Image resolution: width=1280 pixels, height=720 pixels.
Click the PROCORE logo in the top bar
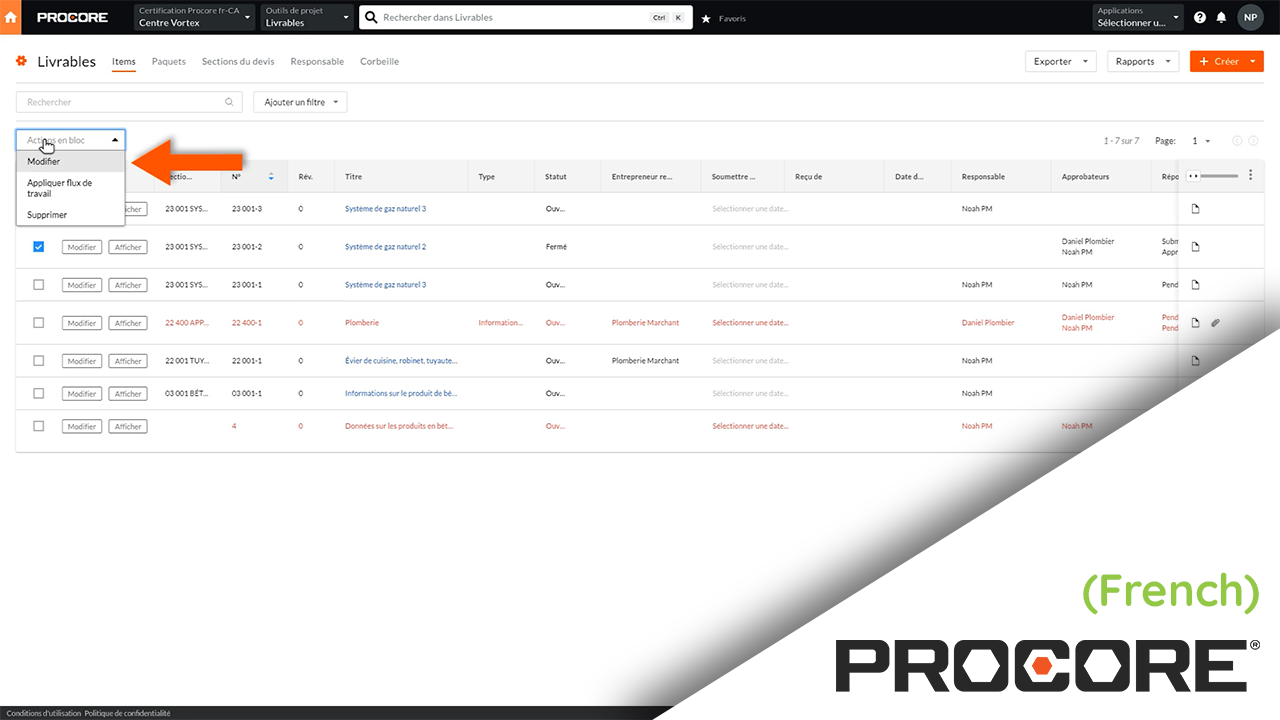[72, 18]
